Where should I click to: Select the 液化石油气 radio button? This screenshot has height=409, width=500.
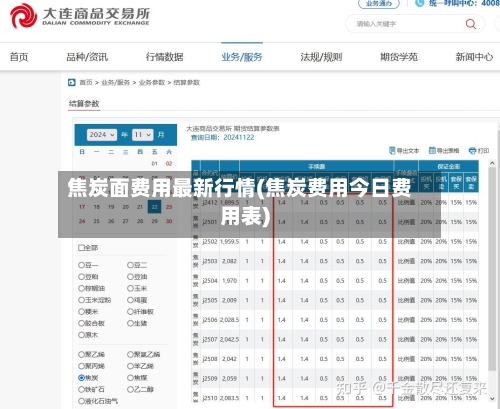point(81,401)
